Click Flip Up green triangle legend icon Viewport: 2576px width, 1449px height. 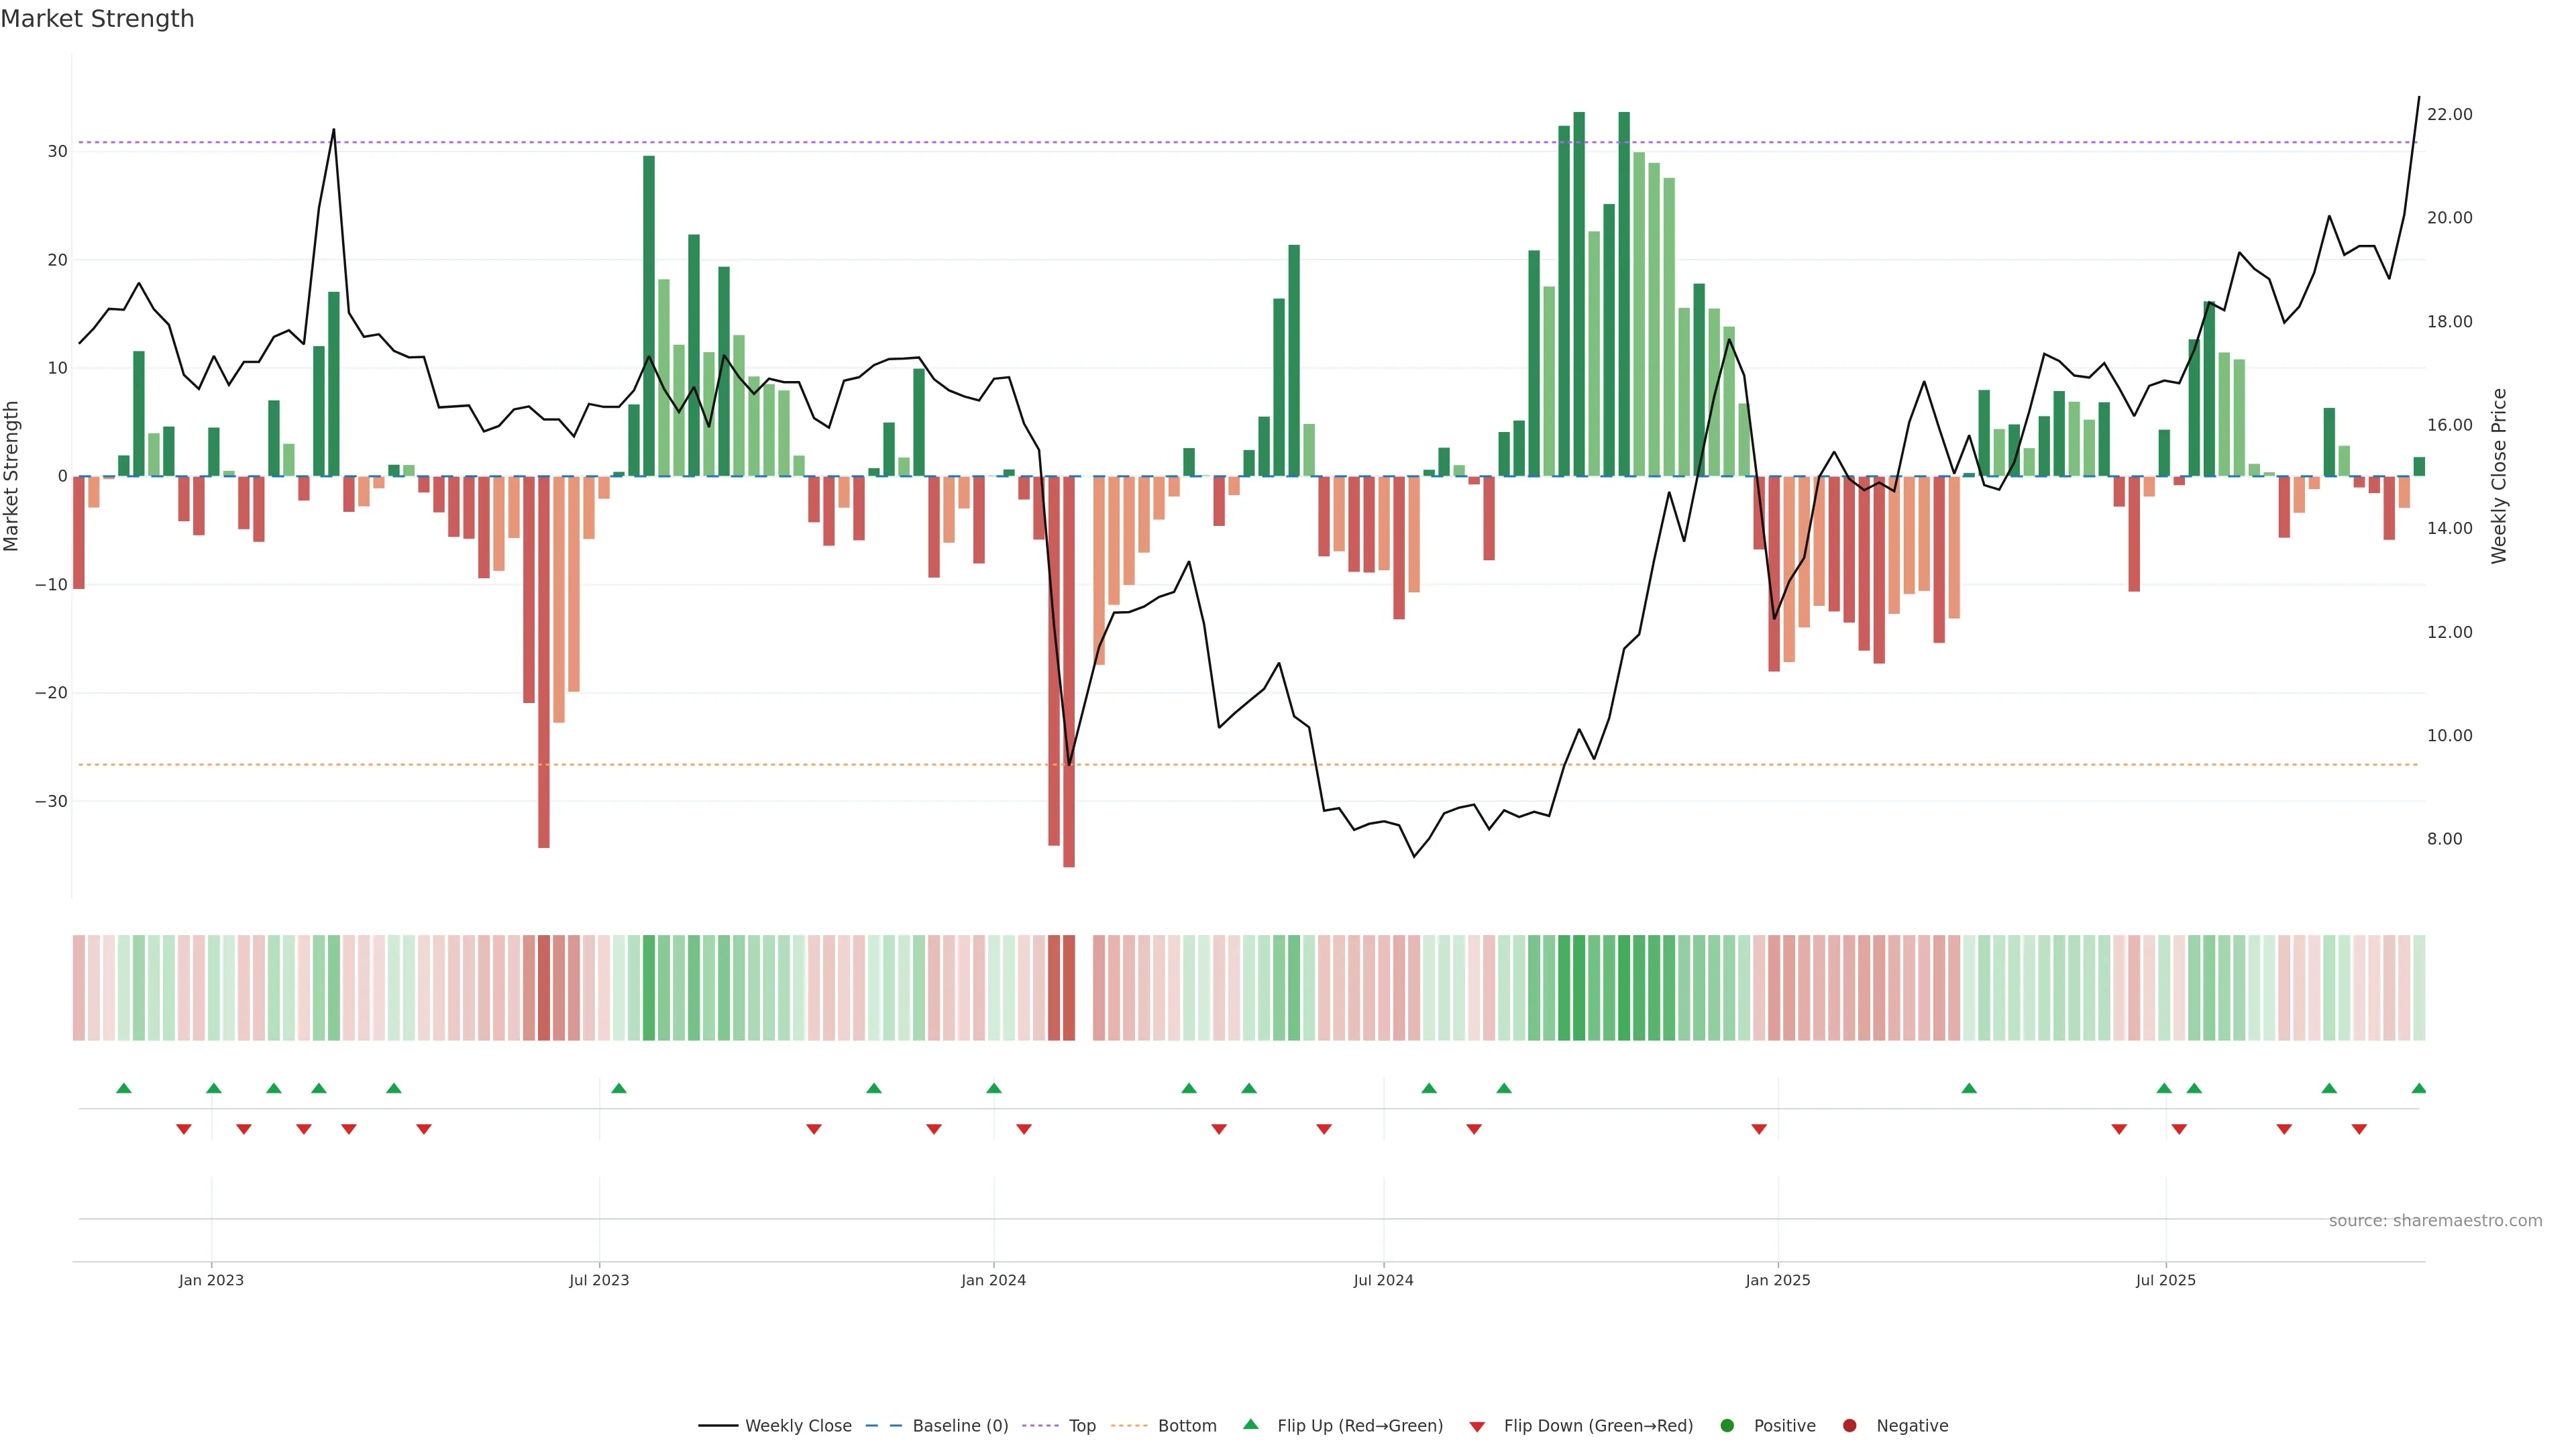point(1250,1425)
